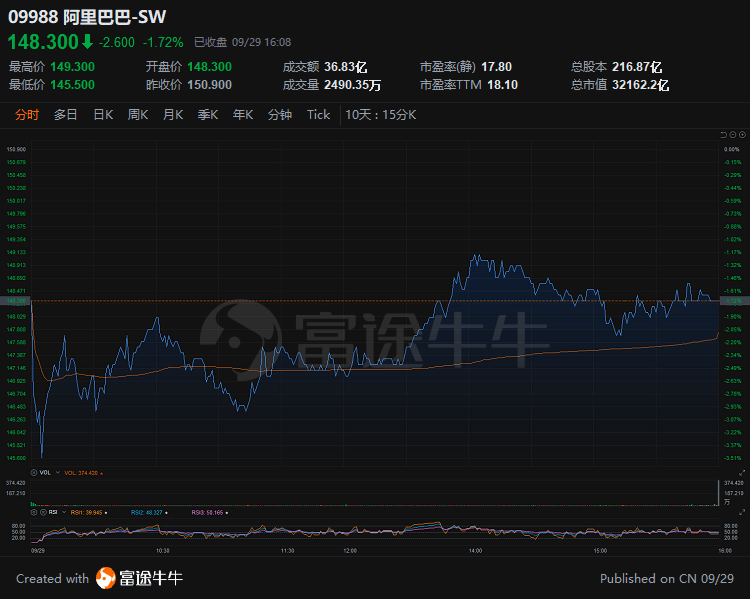
Task: Open RSI indicator settings gear icon
Action: coord(34,512)
